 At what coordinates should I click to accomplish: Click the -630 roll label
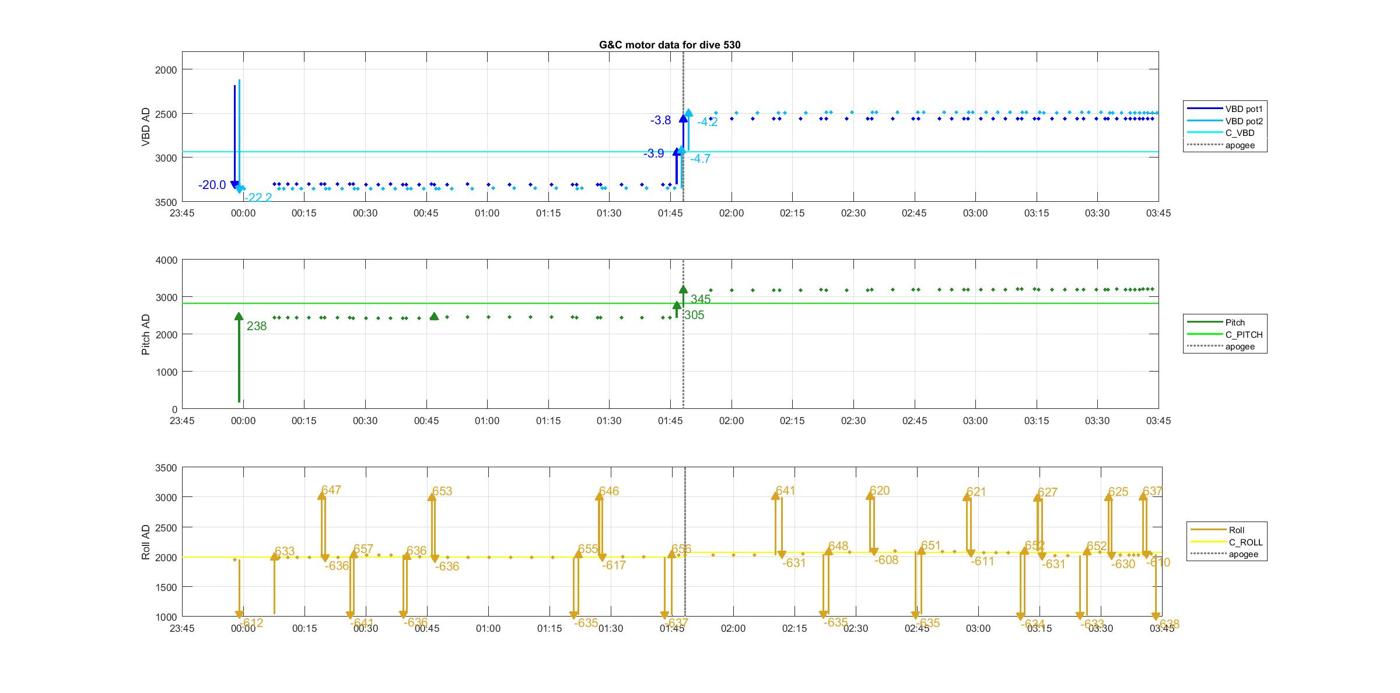(x=1123, y=564)
